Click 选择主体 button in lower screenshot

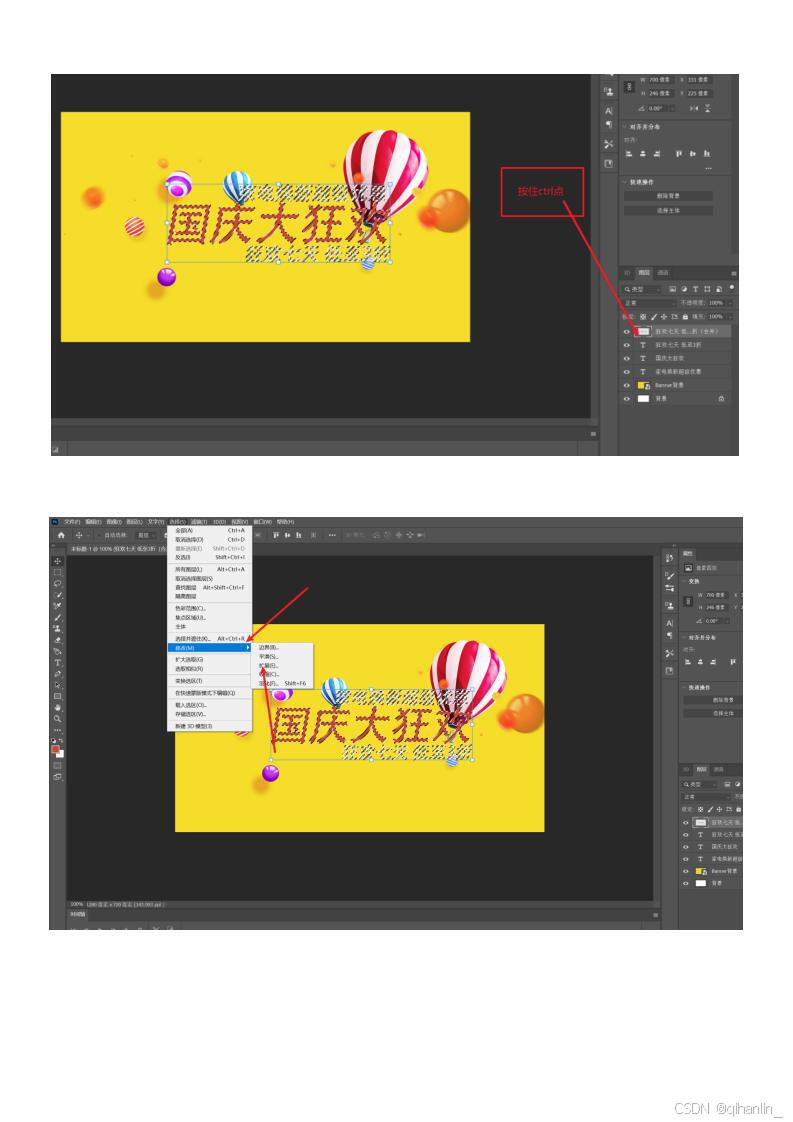(713, 713)
